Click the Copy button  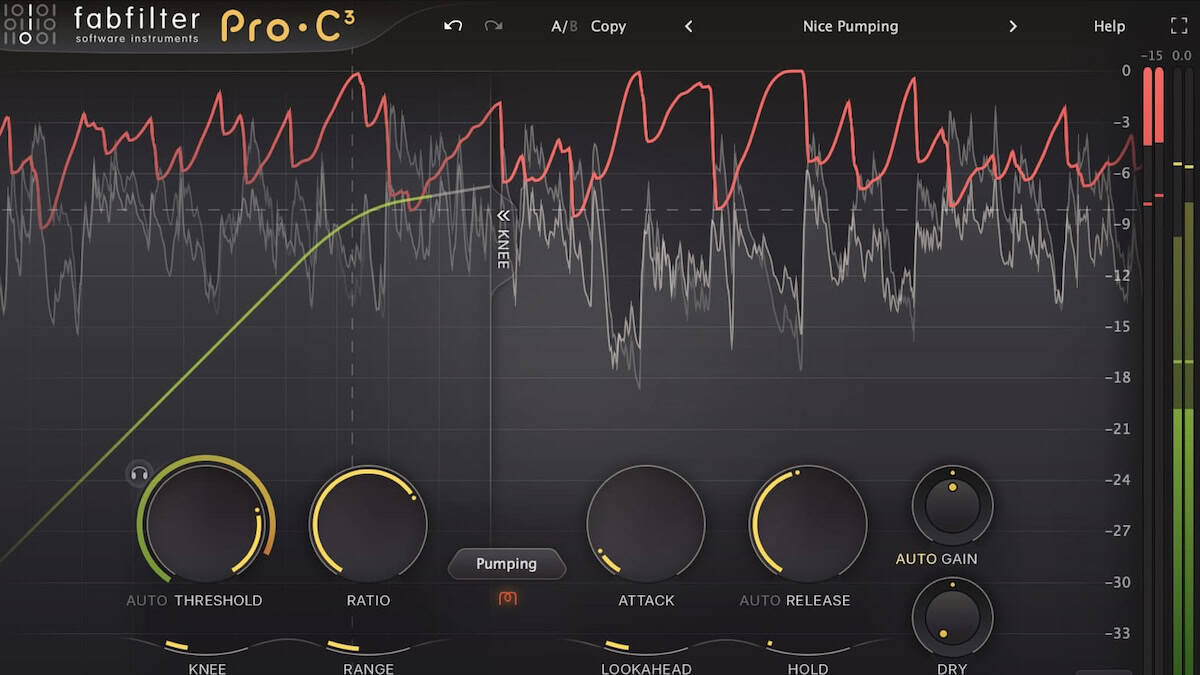click(608, 27)
